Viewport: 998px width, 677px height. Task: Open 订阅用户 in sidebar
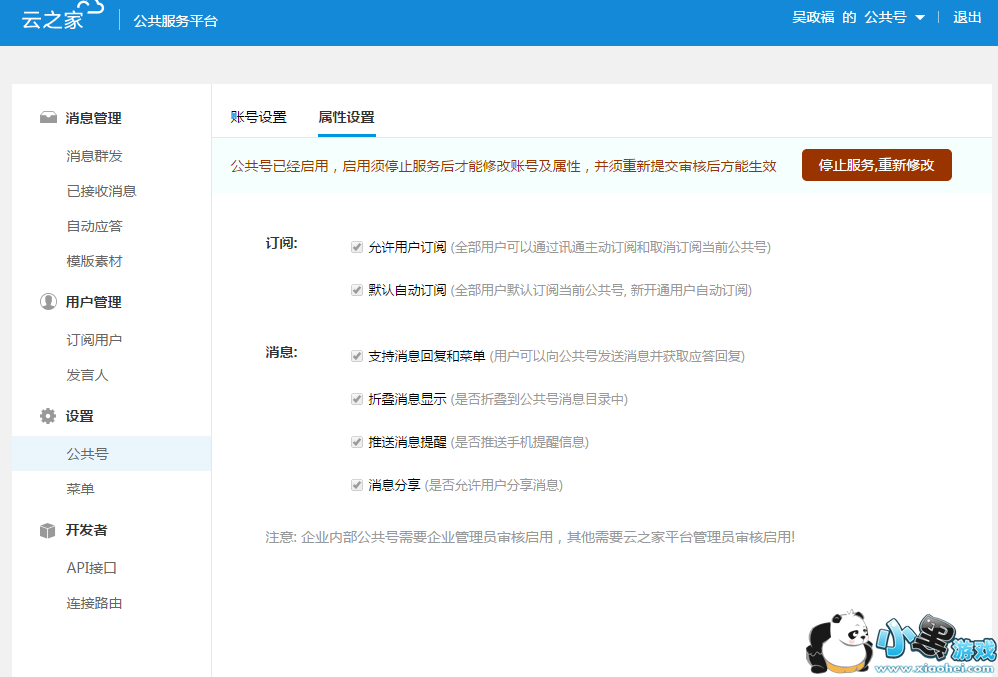94,340
